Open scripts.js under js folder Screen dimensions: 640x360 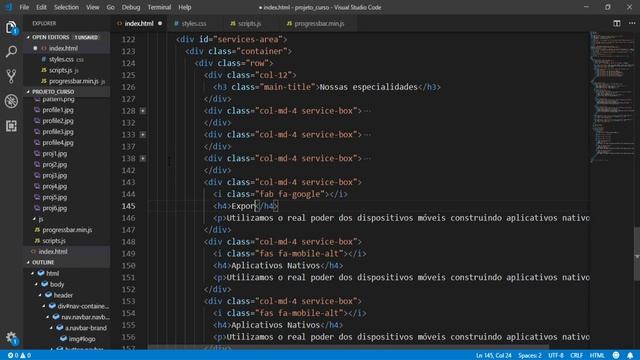[54, 241]
